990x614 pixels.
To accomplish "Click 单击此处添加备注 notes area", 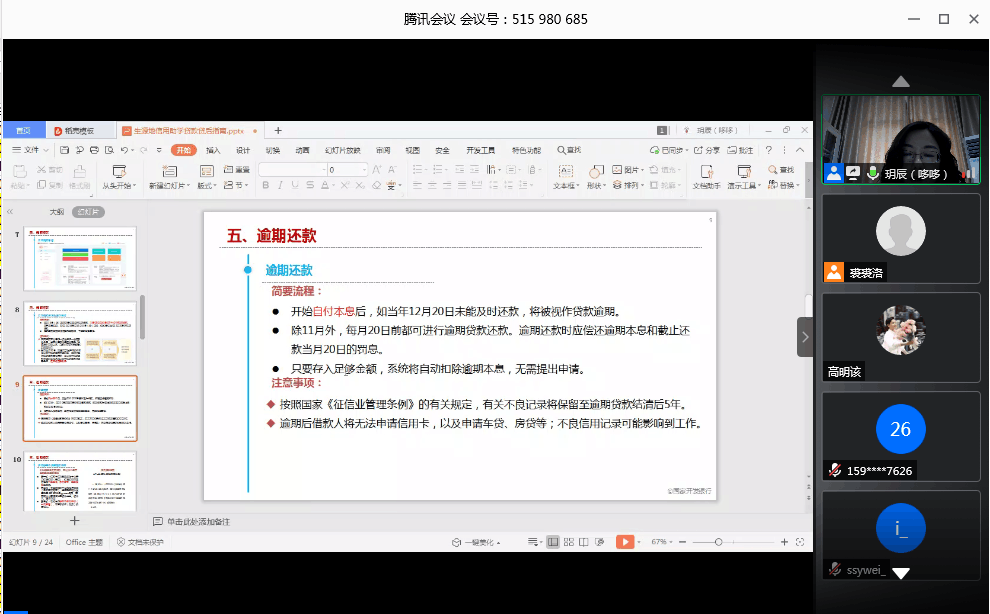I will pos(198,521).
